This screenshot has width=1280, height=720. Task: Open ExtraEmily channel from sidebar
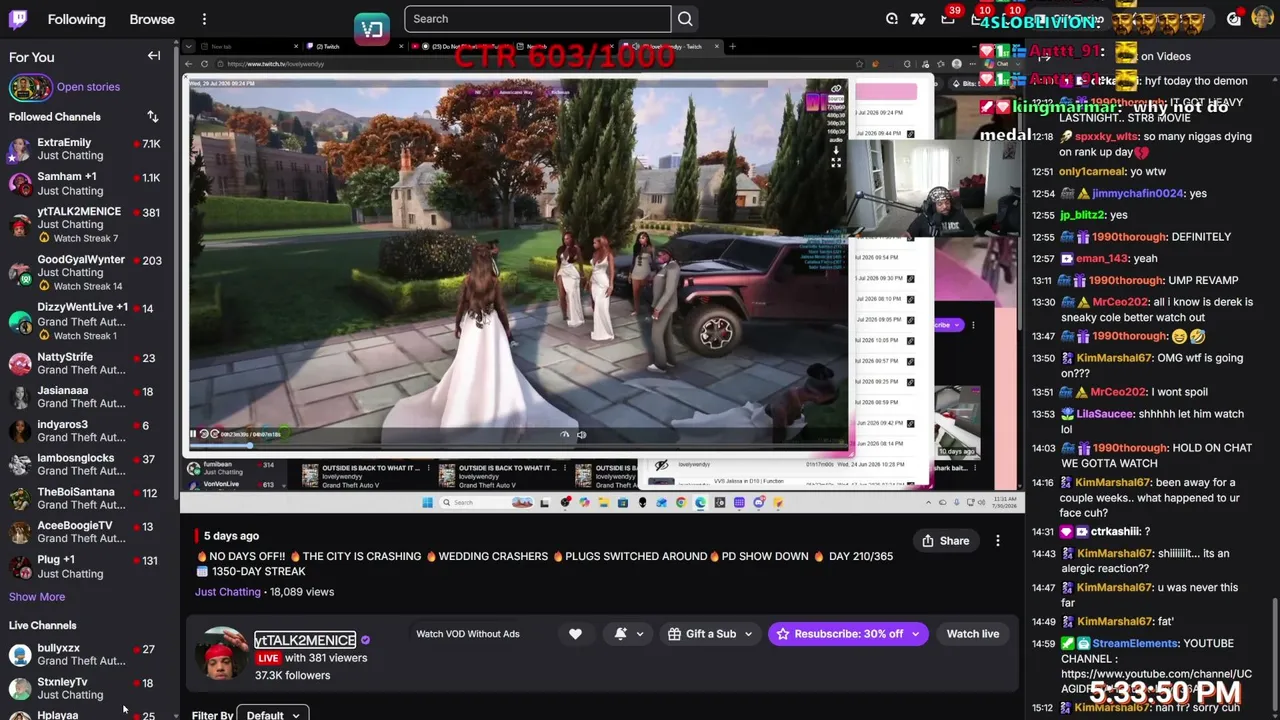coord(88,149)
